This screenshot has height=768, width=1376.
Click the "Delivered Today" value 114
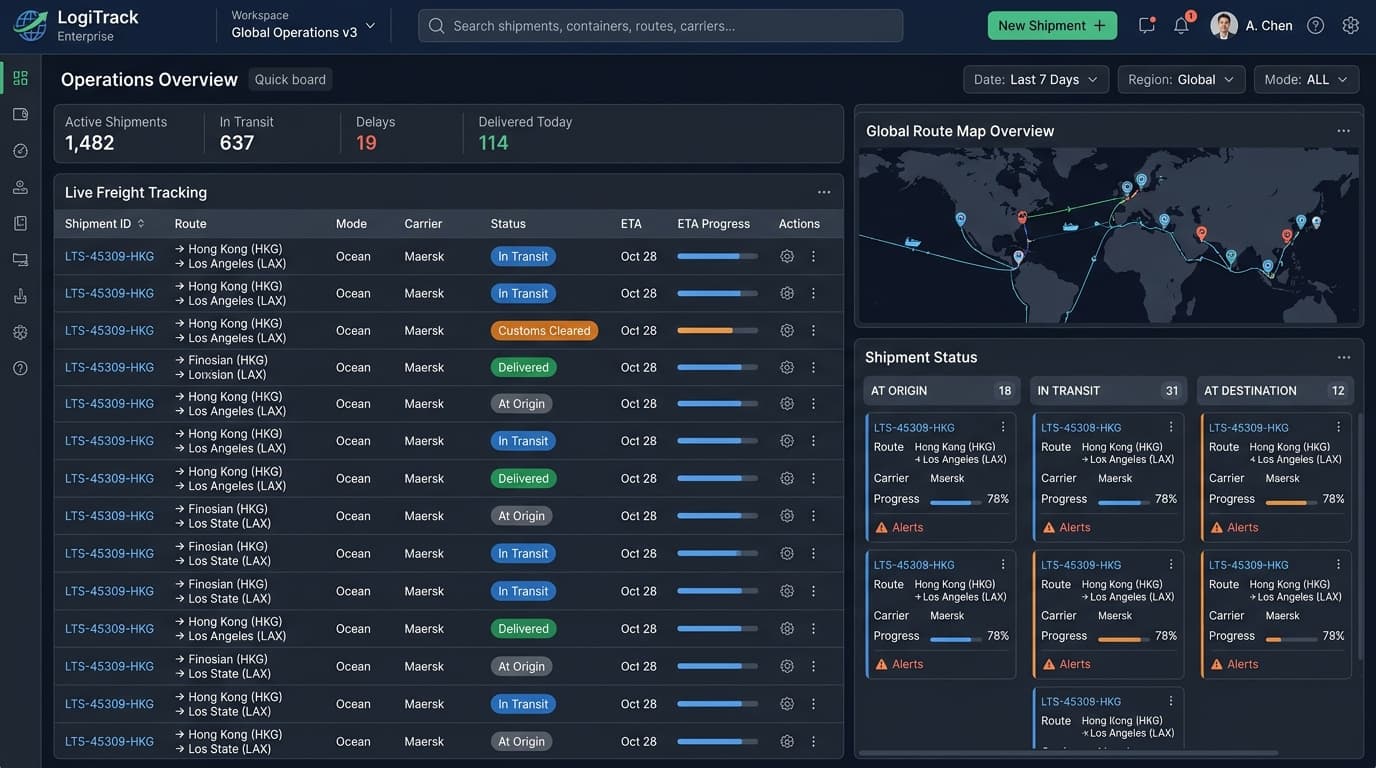(x=493, y=143)
